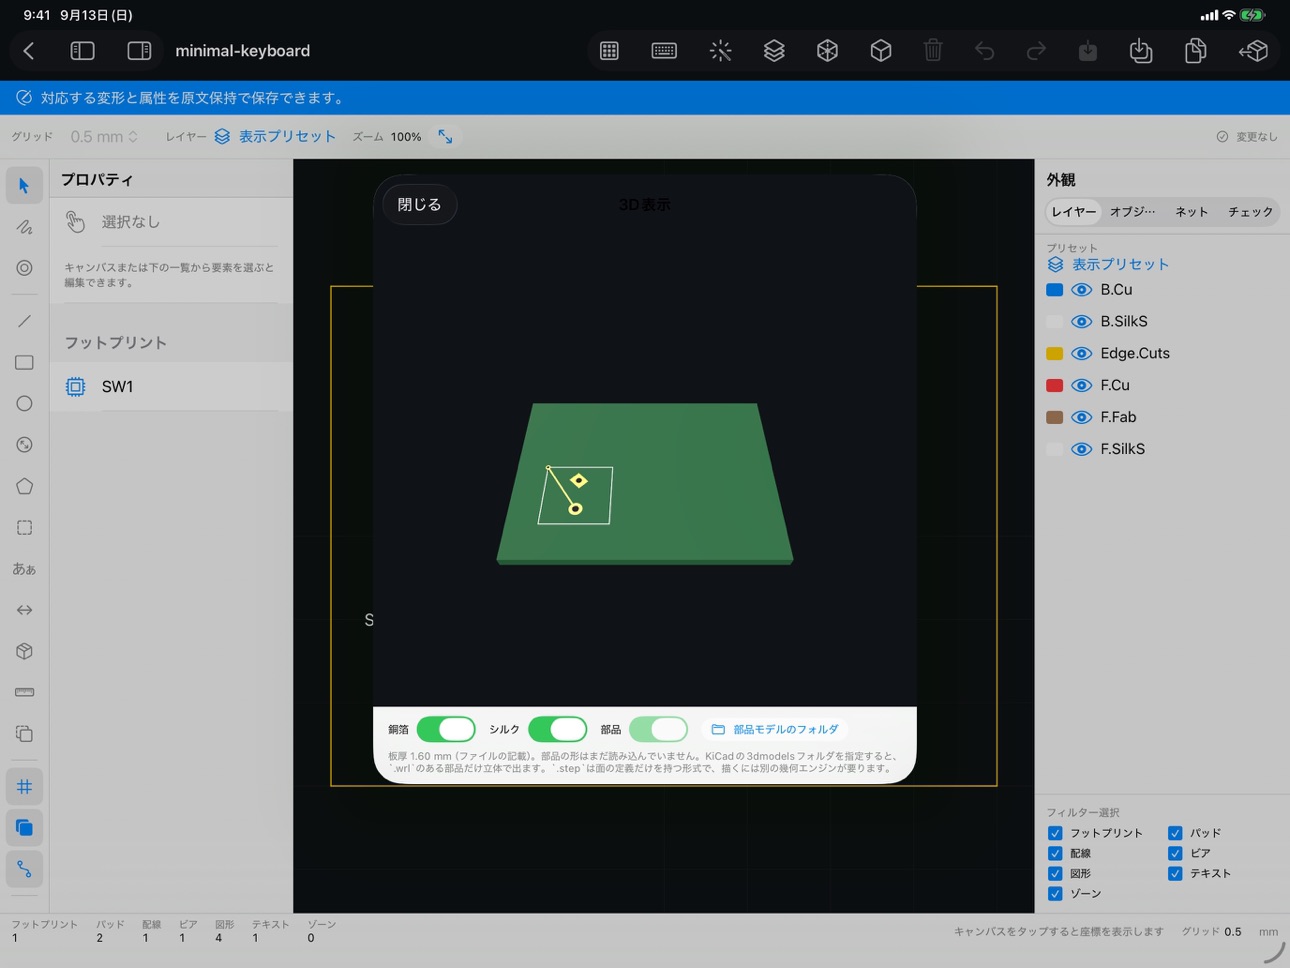Close the 3D view with 閉じる button
The width and height of the screenshot is (1290, 968).
tap(419, 205)
